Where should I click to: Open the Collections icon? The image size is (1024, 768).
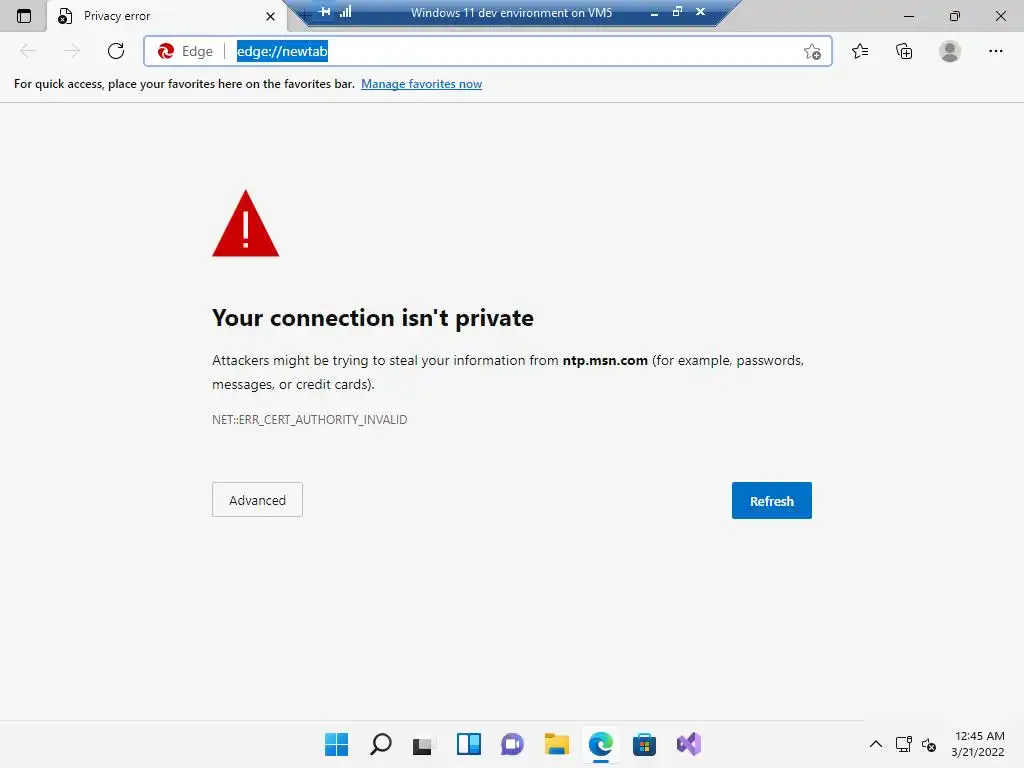point(904,51)
